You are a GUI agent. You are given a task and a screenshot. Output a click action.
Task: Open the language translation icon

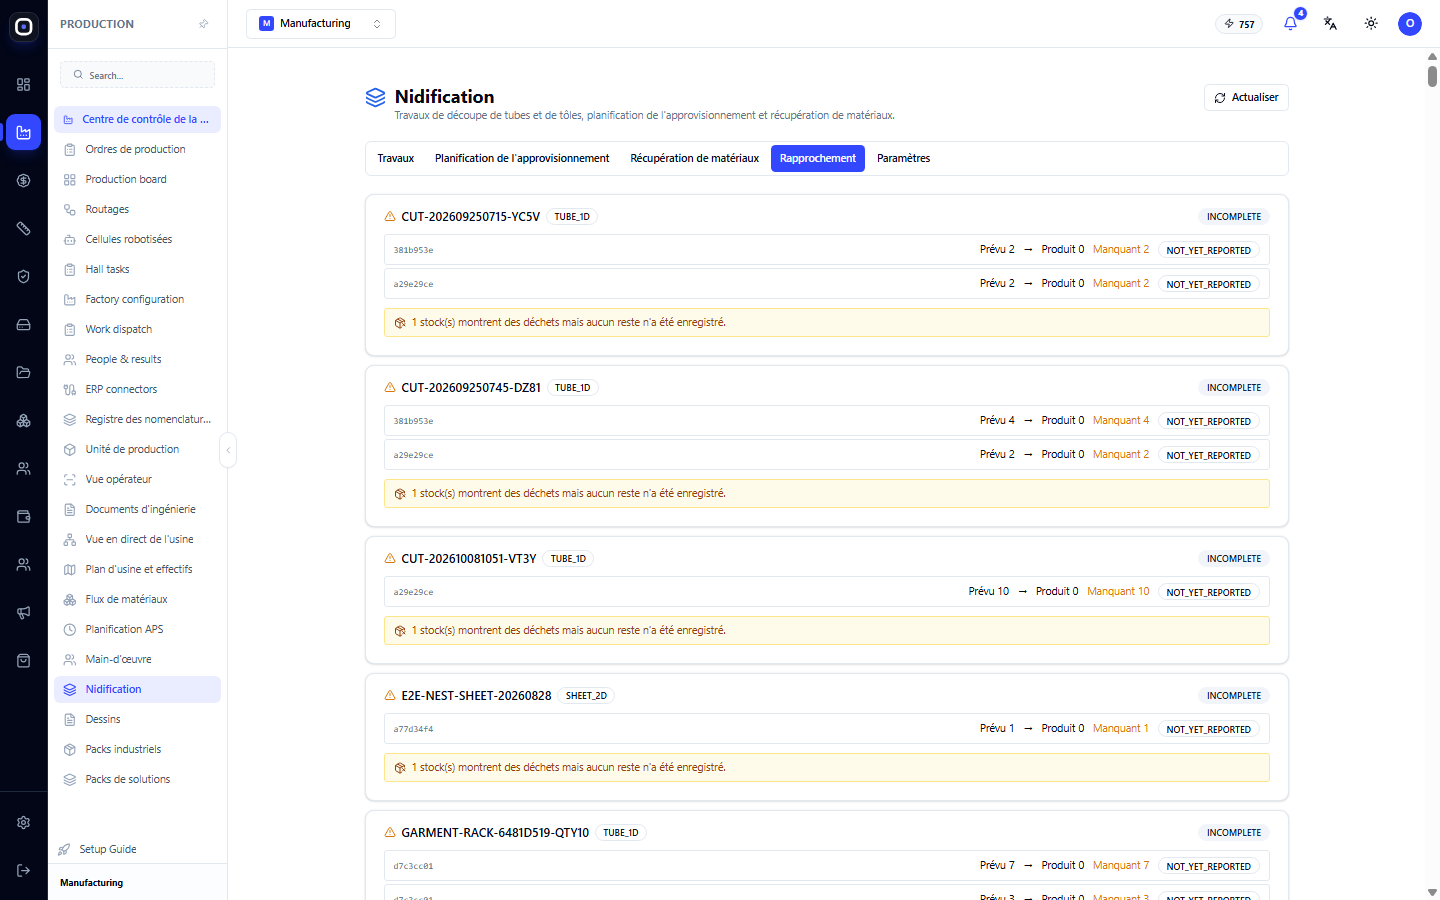click(1330, 23)
